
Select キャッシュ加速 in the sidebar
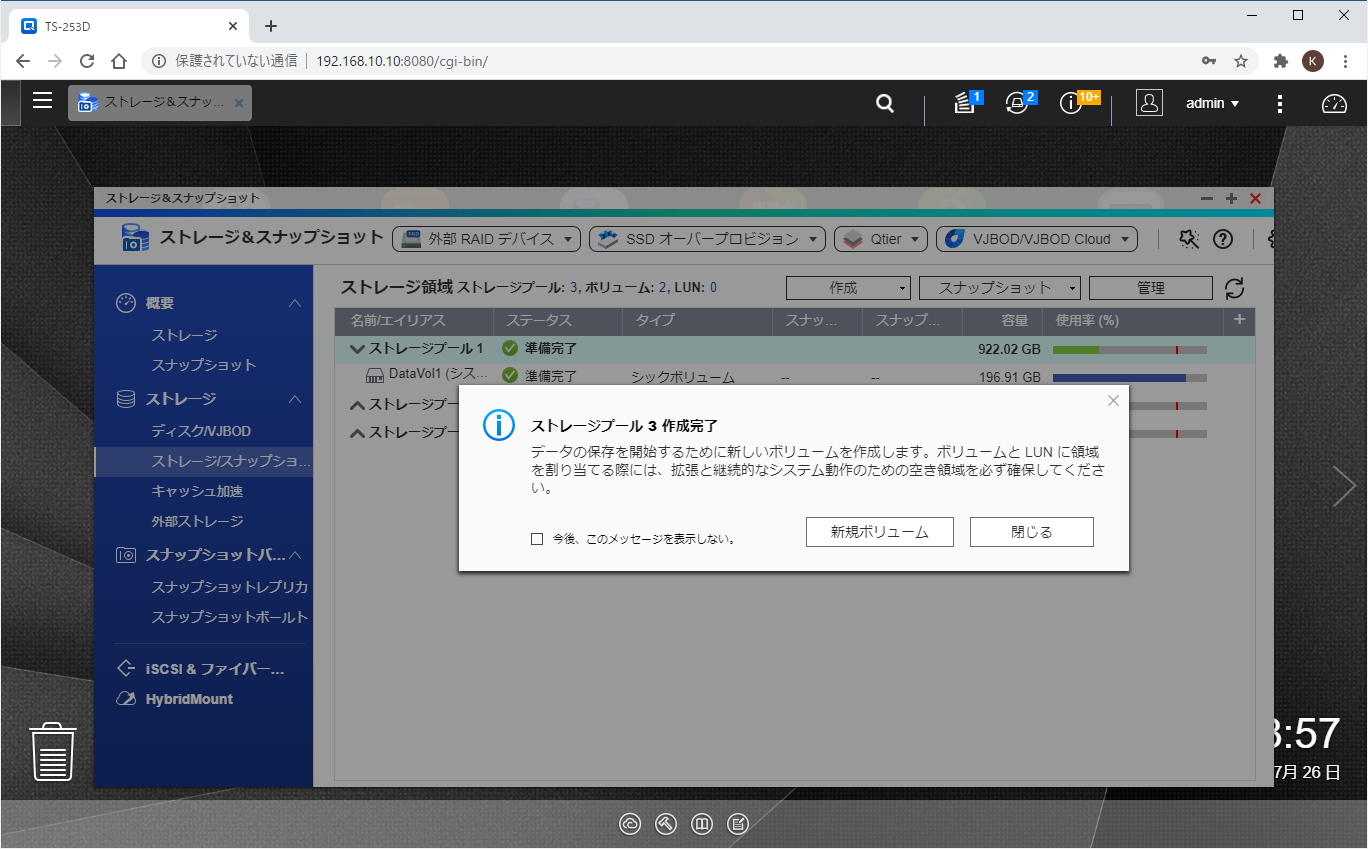coord(197,491)
